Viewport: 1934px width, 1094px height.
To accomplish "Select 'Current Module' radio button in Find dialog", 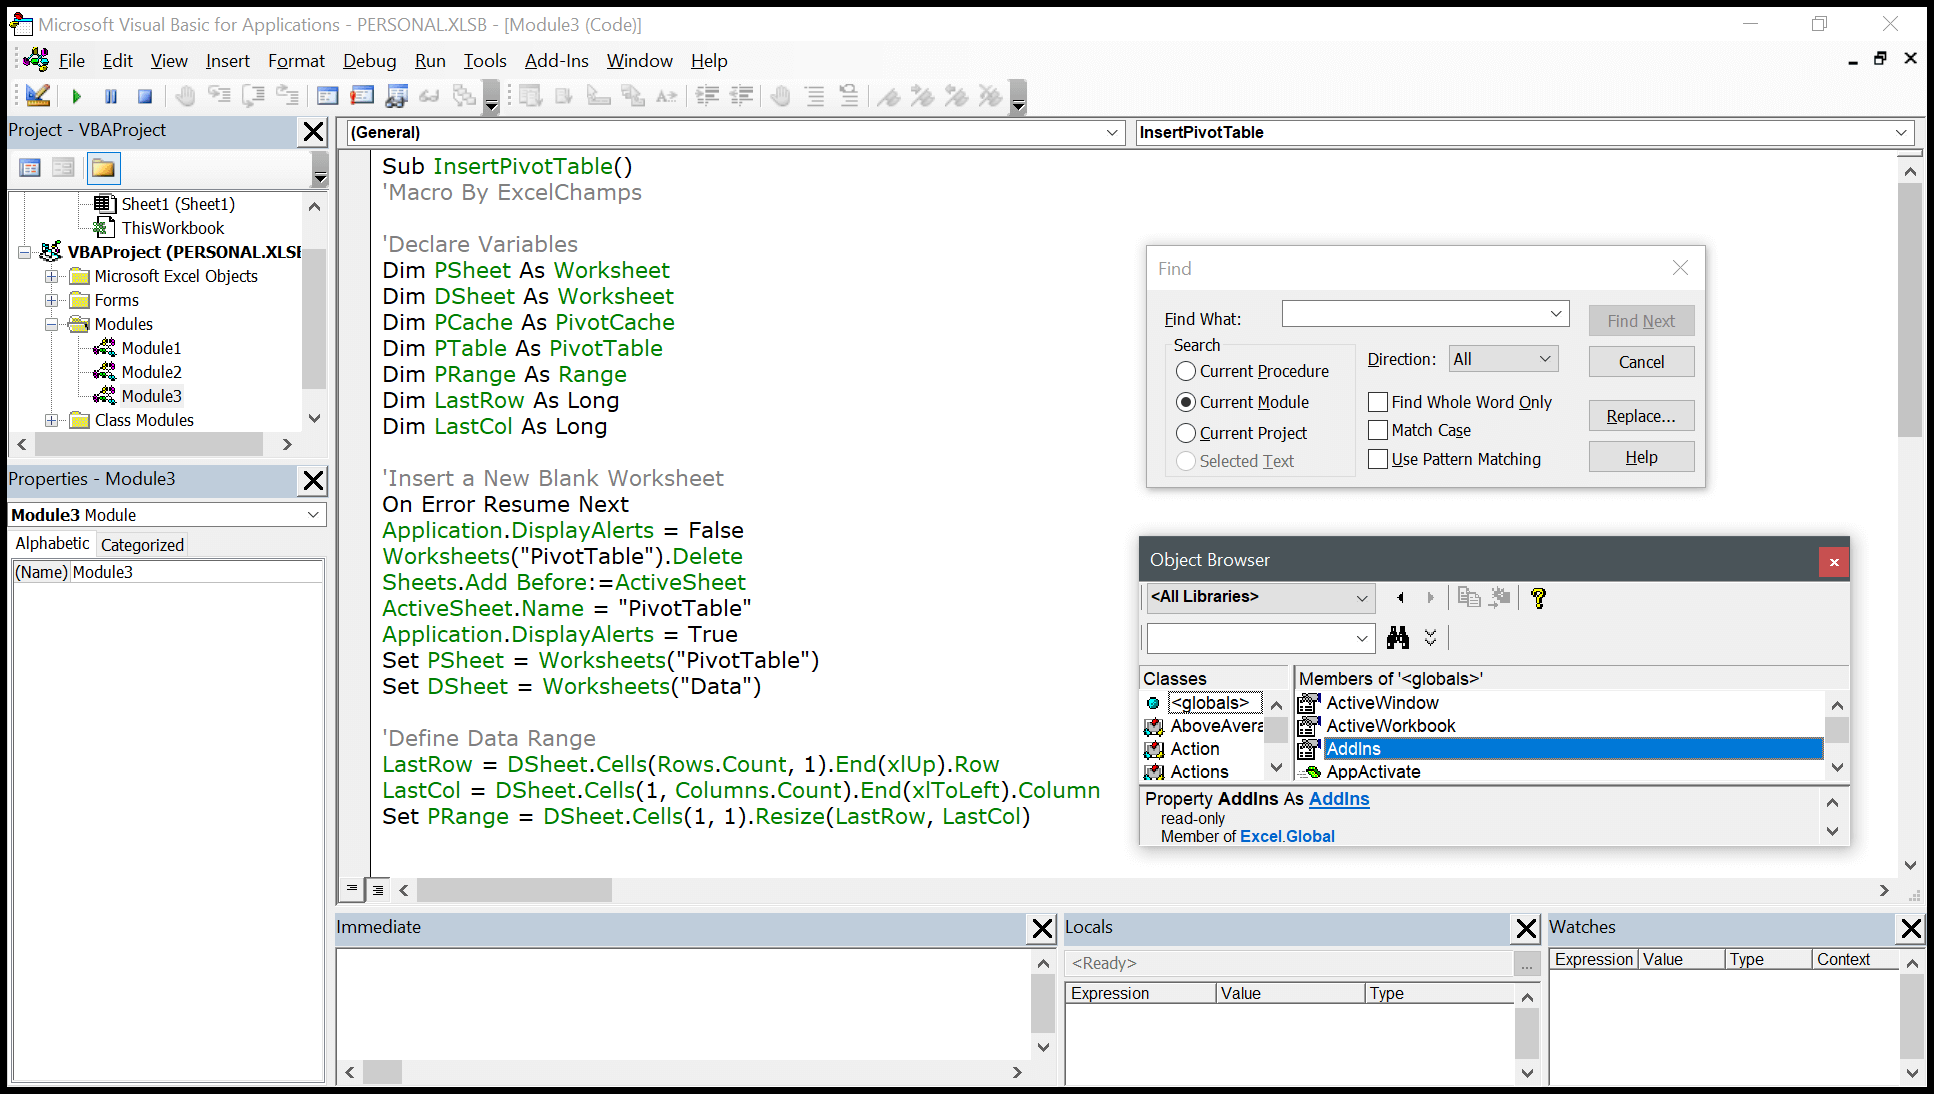I will [1185, 402].
